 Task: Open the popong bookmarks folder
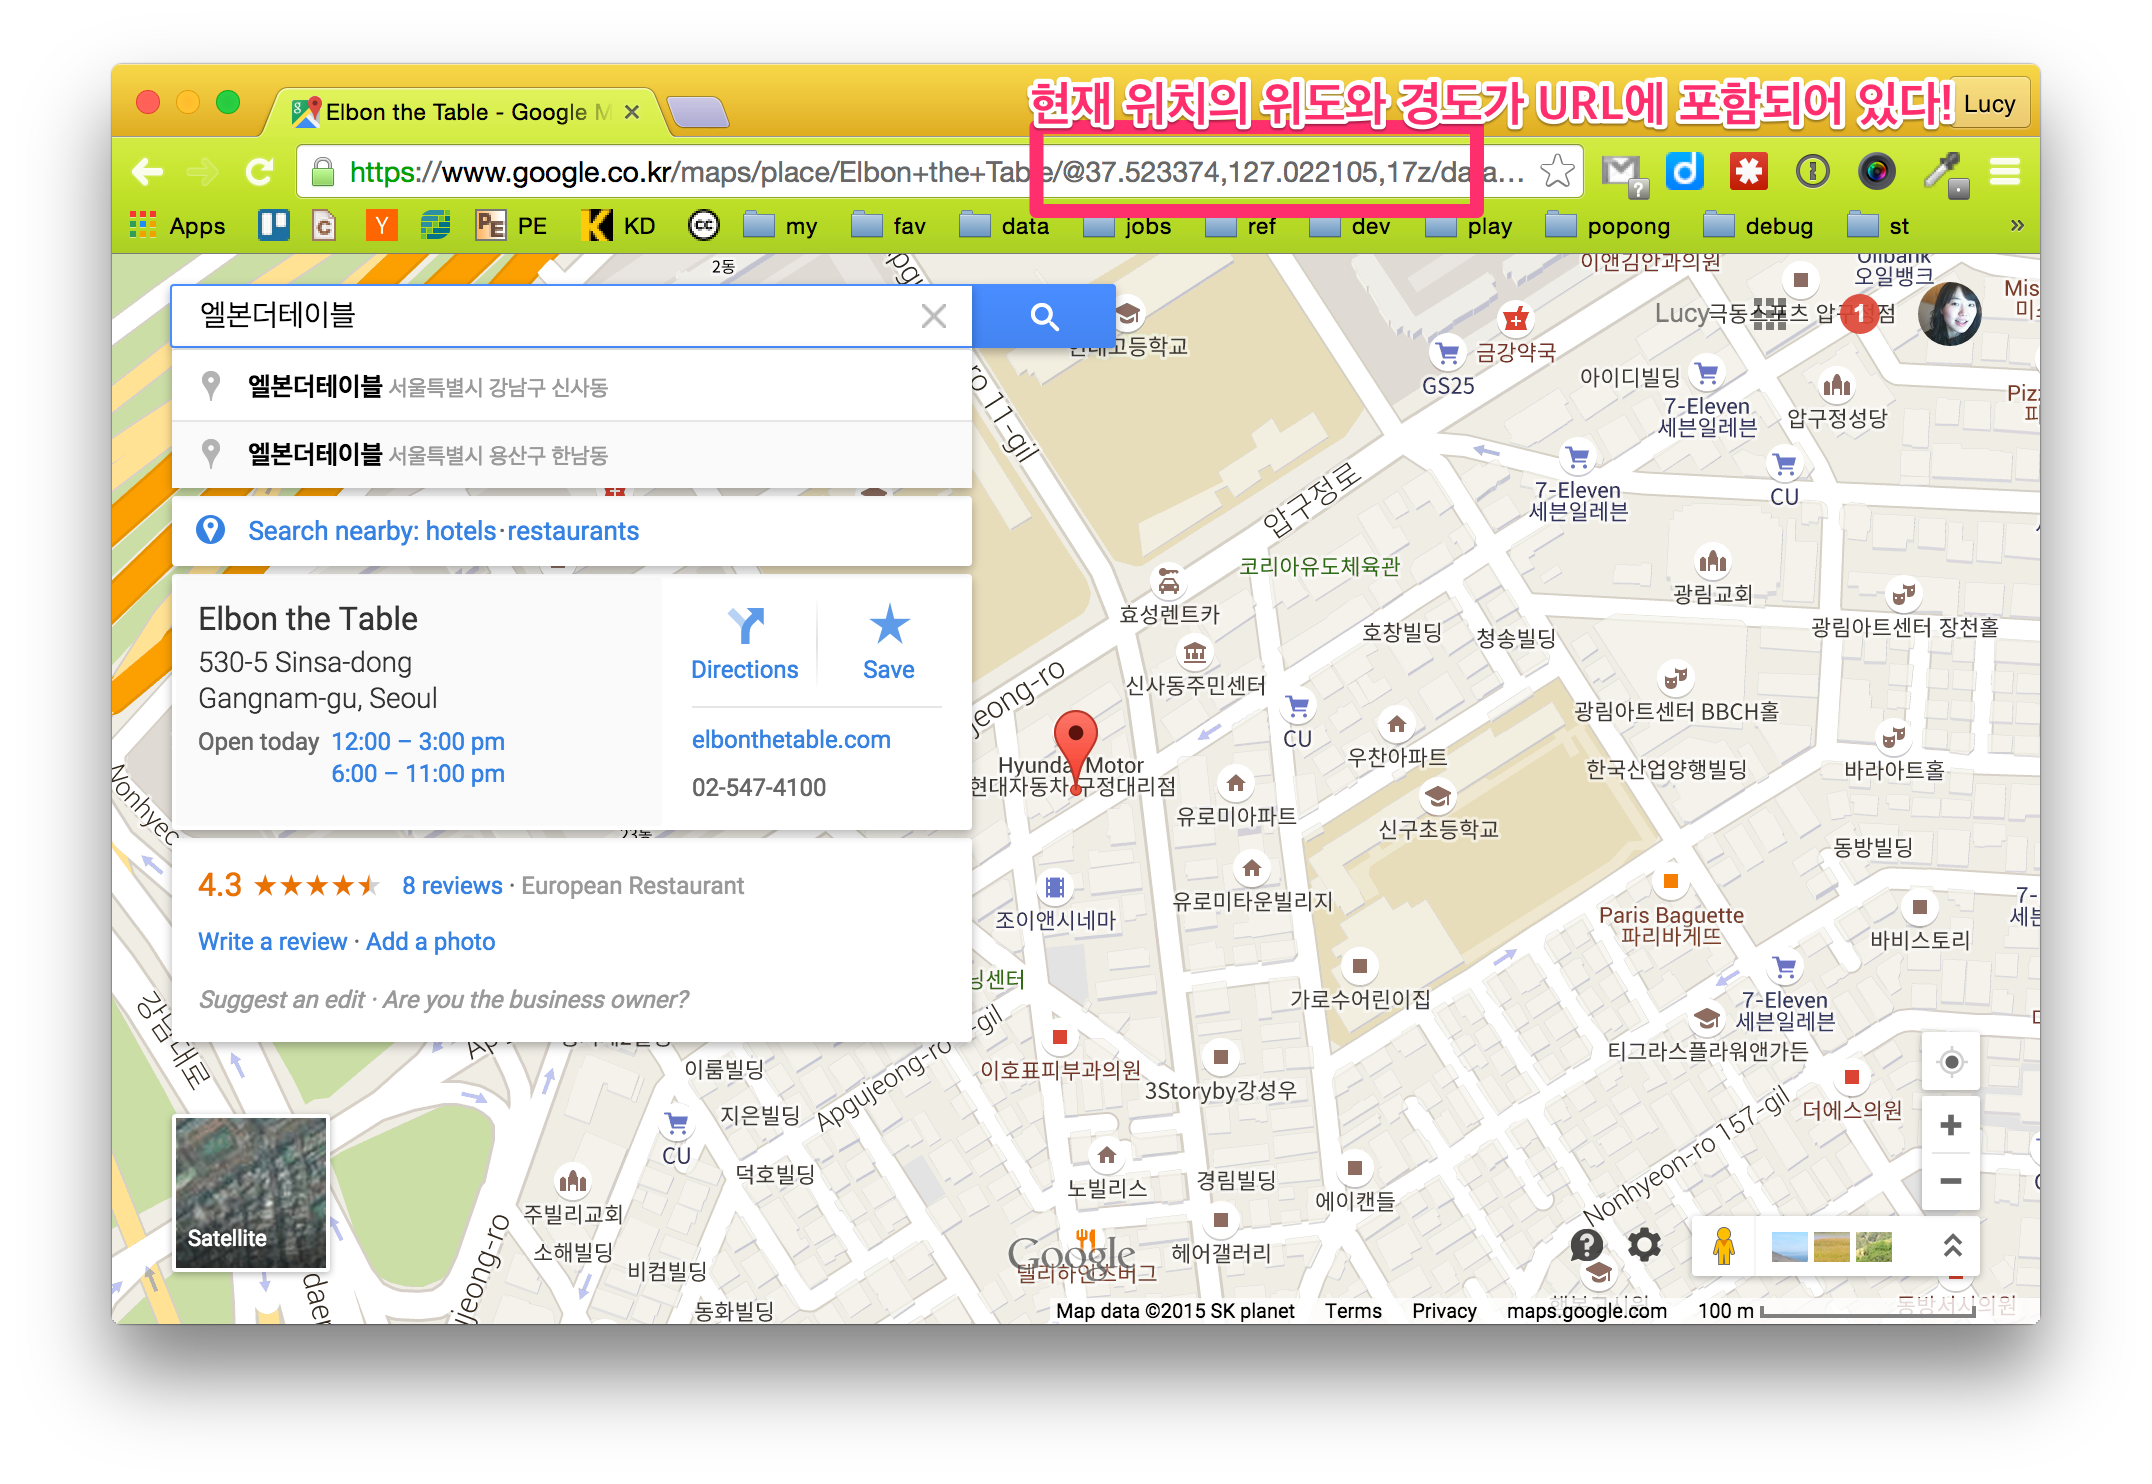(1608, 226)
